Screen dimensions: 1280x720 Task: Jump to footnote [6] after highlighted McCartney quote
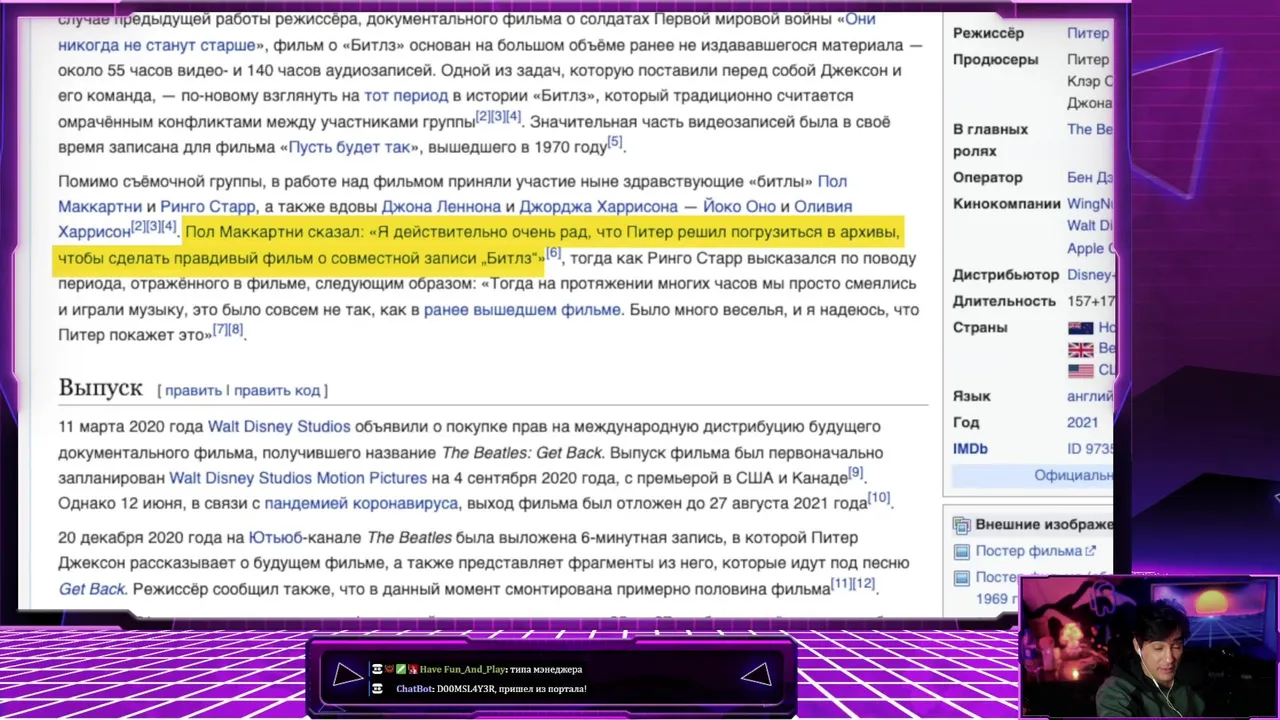click(x=553, y=253)
